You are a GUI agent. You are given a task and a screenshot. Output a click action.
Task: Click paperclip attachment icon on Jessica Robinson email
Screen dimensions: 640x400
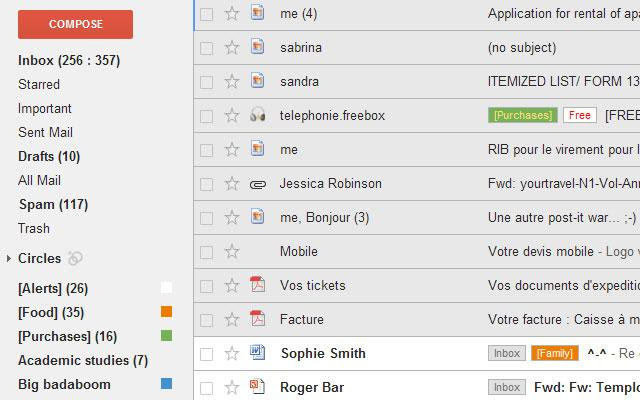click(257, 184)
